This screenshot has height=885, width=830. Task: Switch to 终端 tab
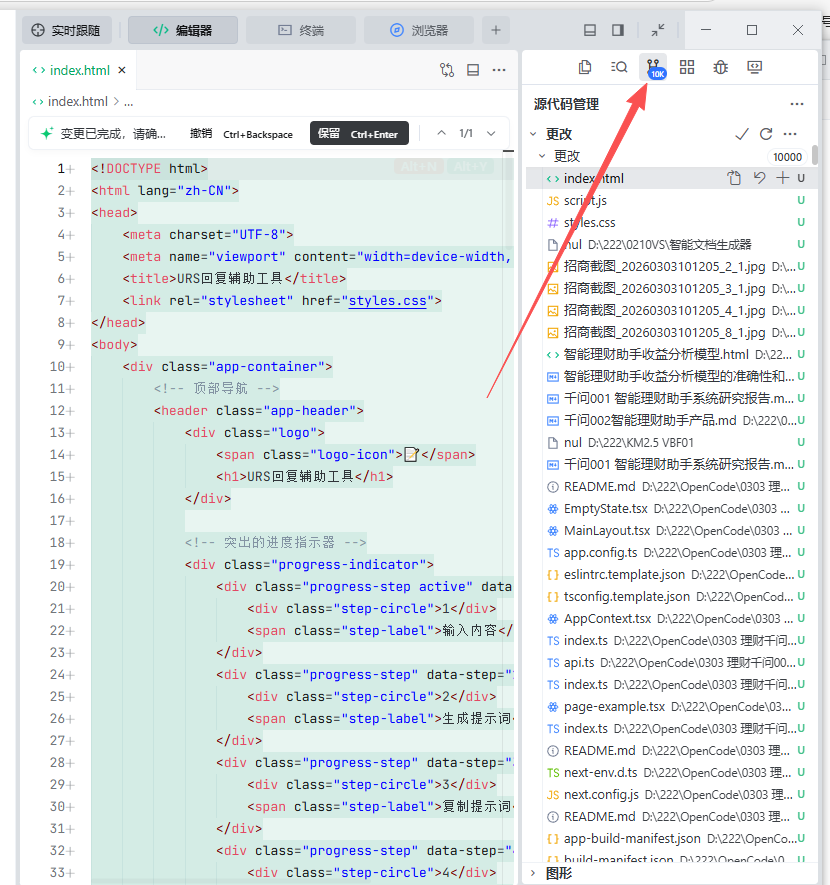(x=301, y=30)
